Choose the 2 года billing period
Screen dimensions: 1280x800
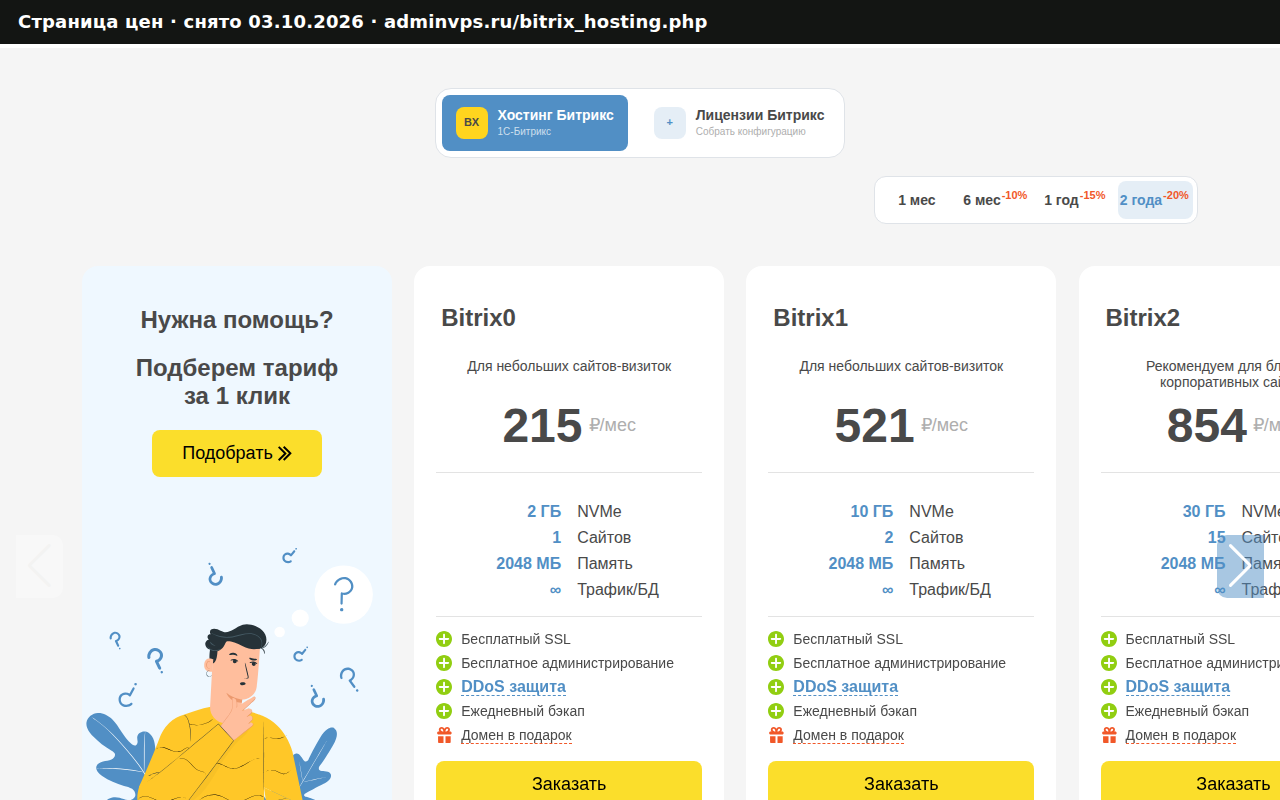click(1155, 200)
